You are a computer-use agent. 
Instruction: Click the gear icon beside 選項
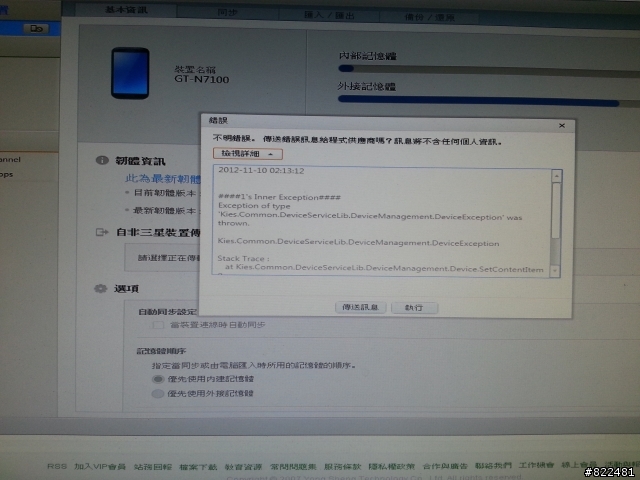click(x=100, y=289)
